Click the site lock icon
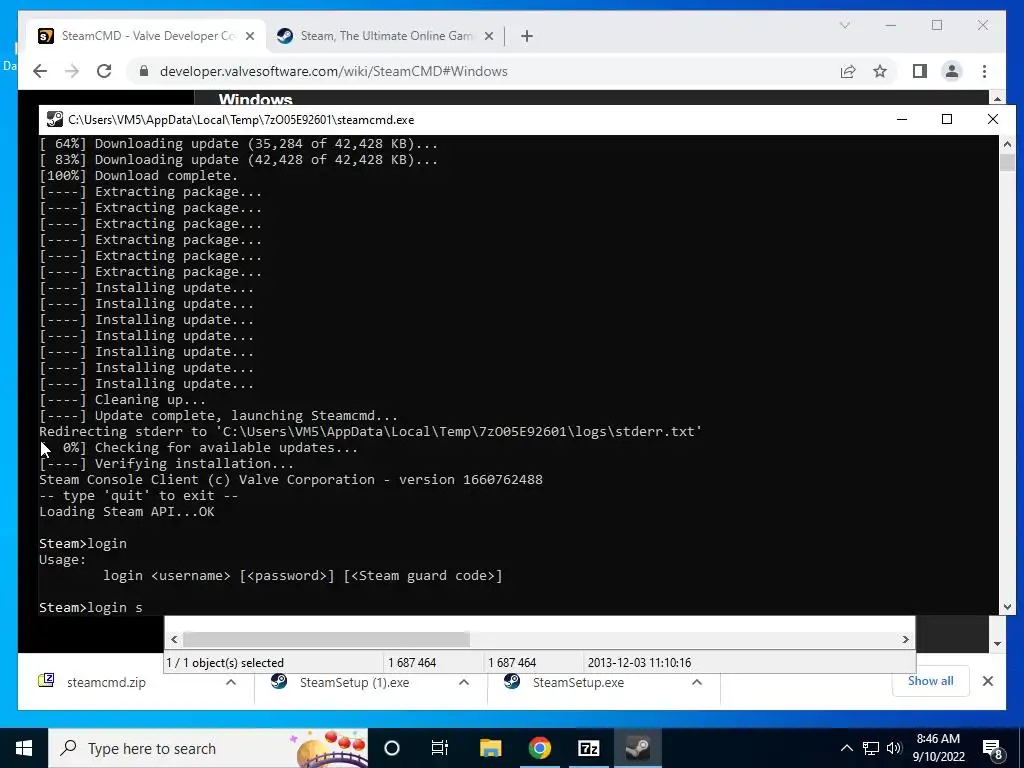 144,71
